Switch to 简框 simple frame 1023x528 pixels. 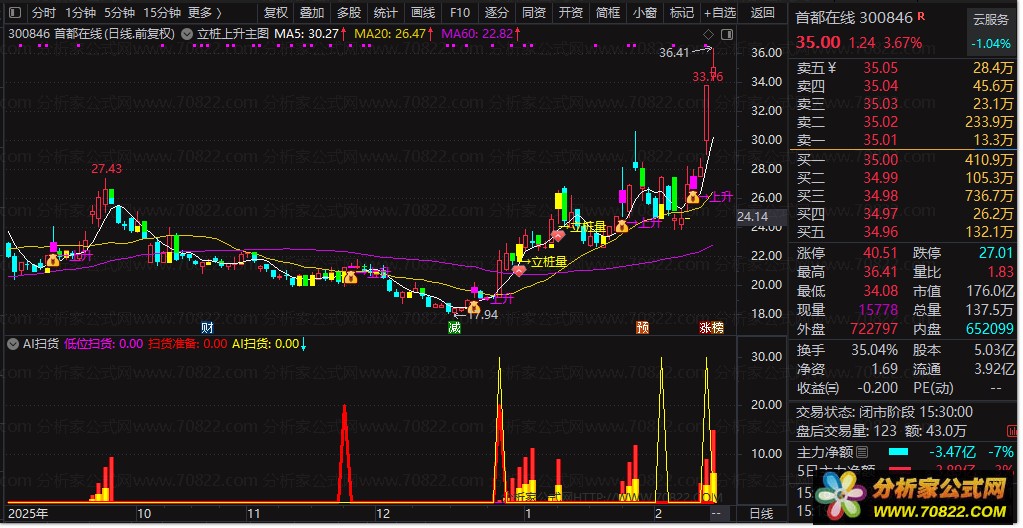(608, 12)
